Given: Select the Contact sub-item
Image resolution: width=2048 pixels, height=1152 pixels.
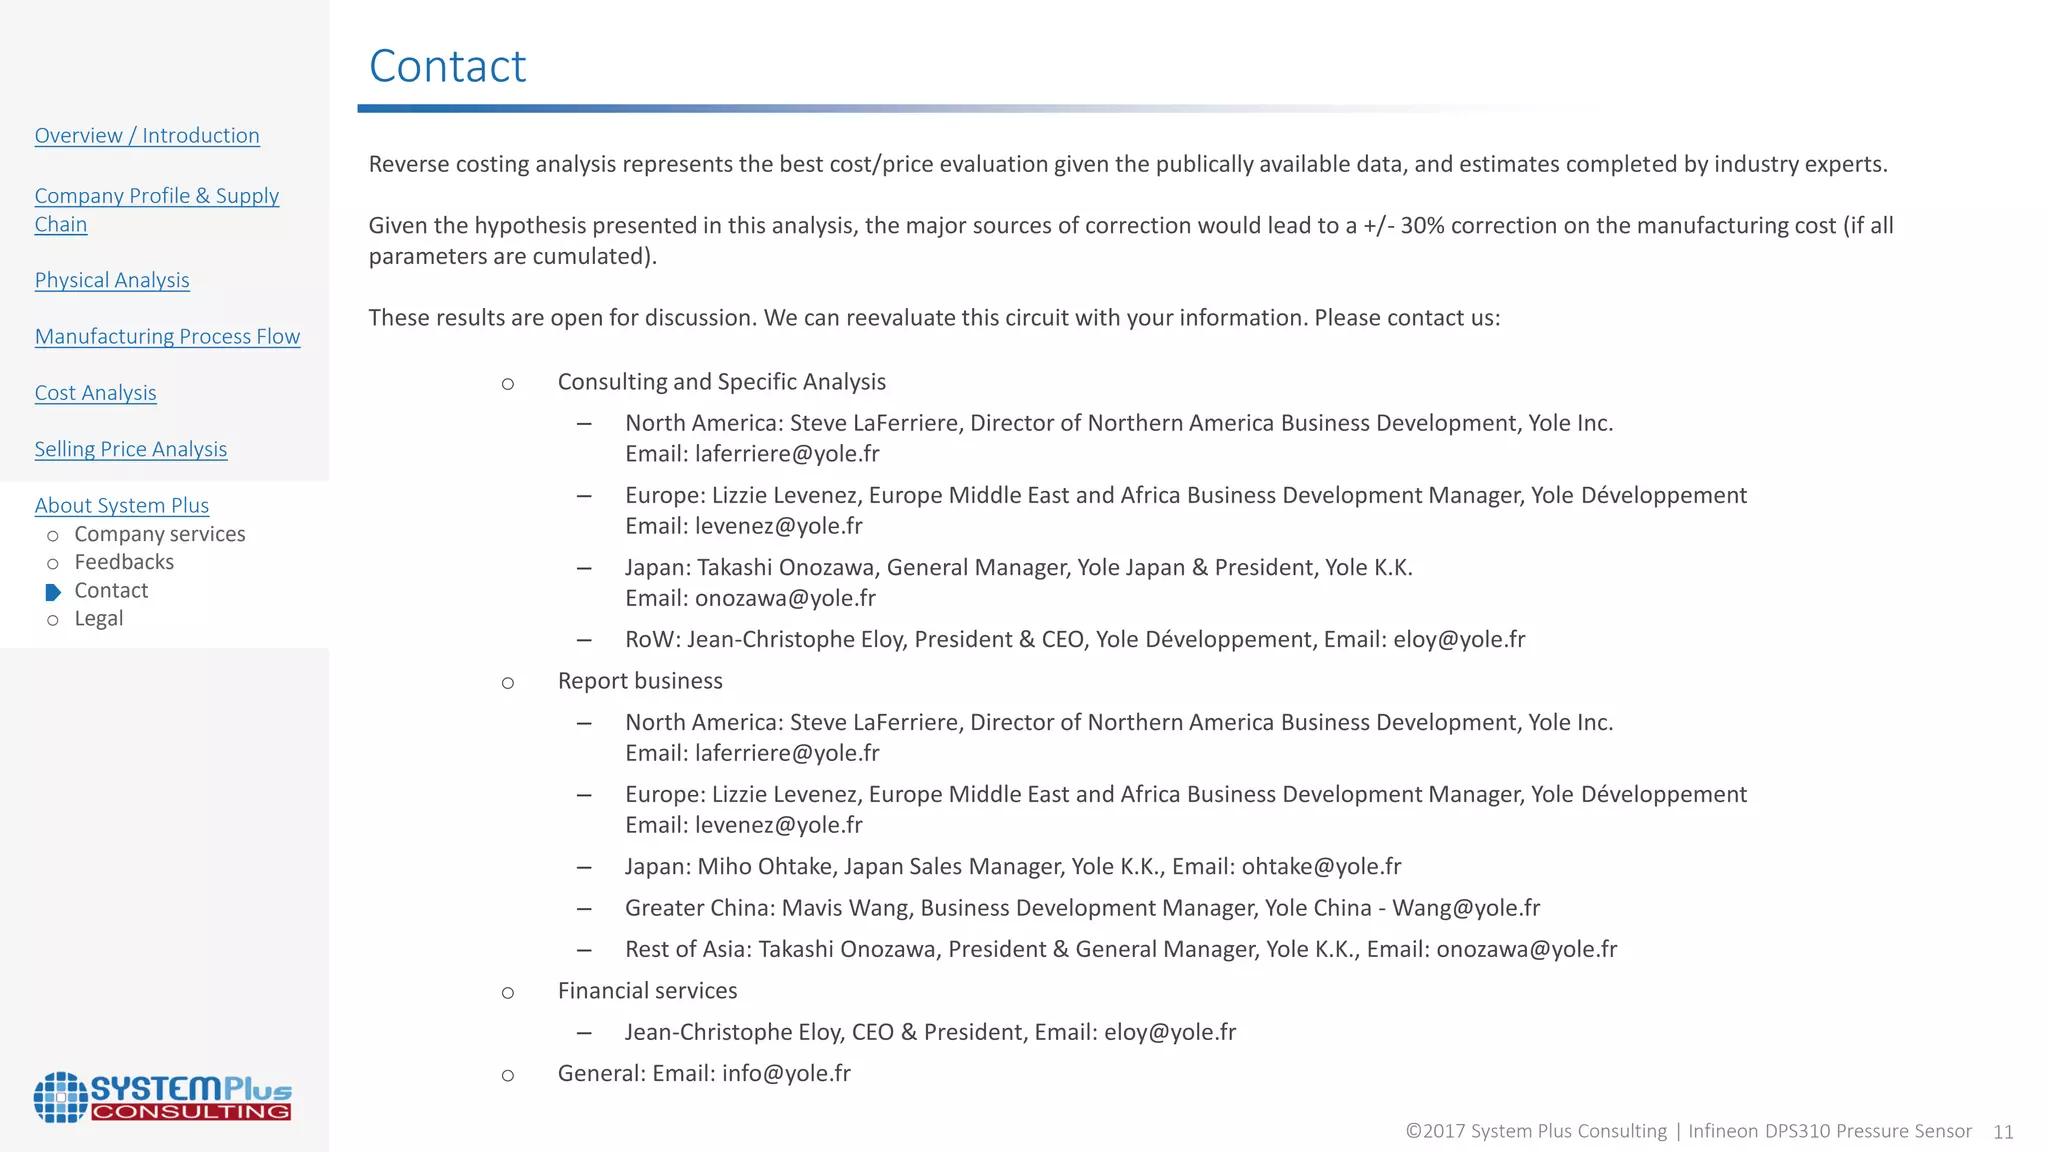Looking at the screenshot, I should pos(111,590).
